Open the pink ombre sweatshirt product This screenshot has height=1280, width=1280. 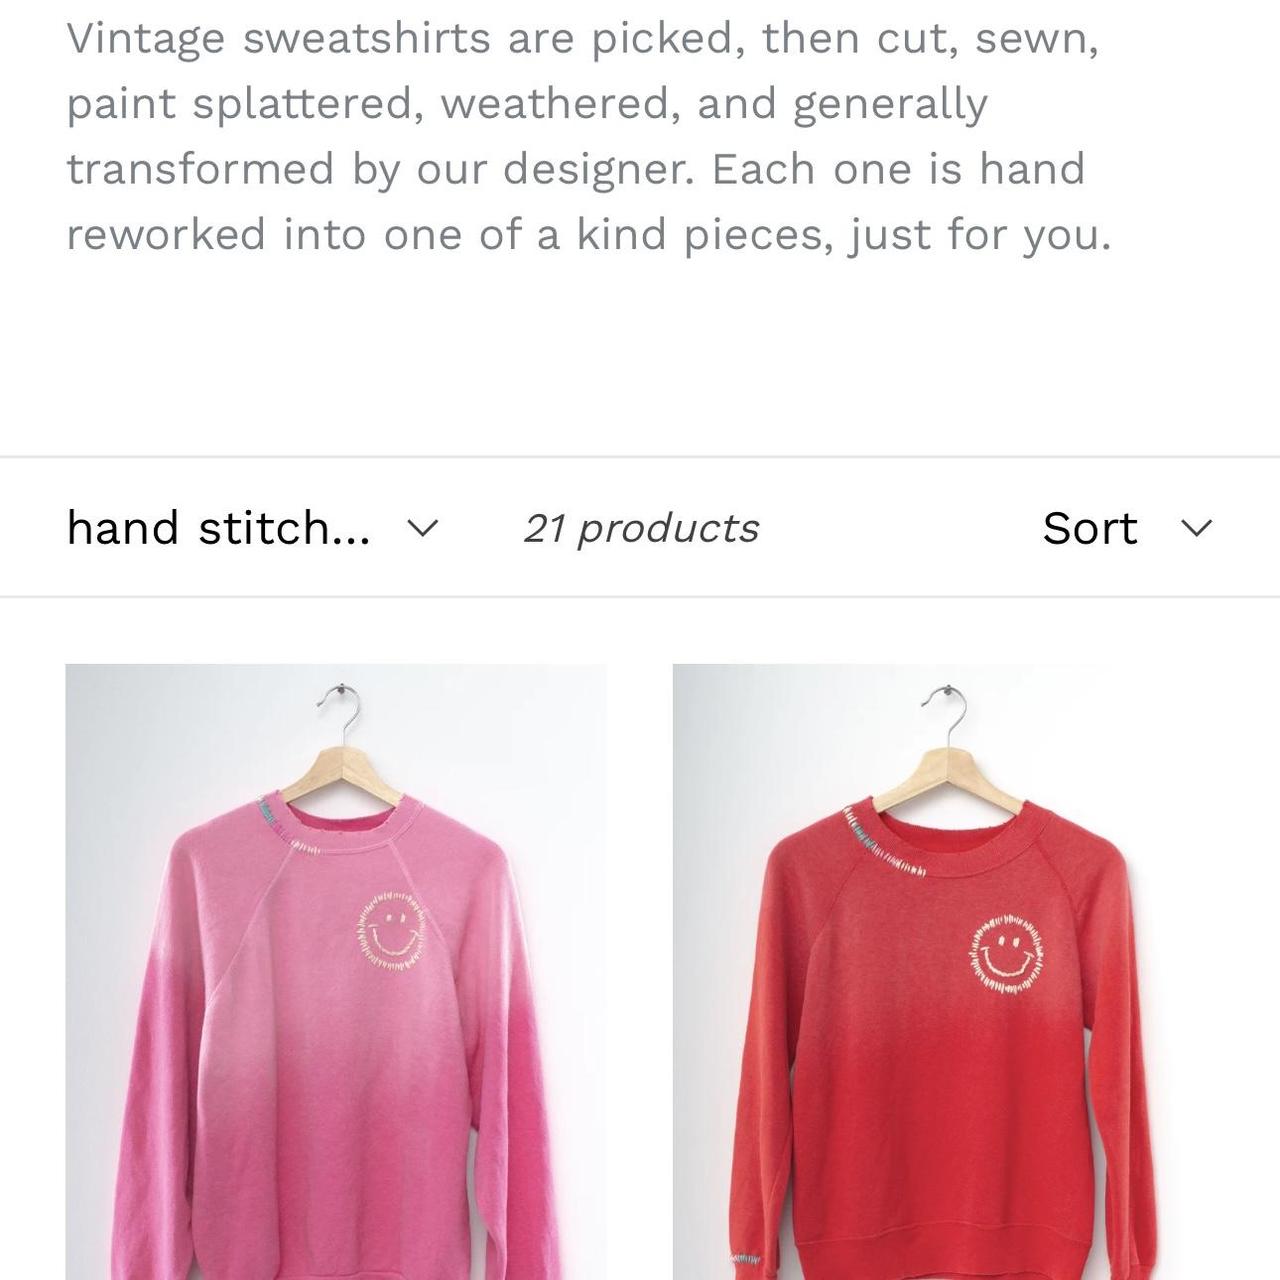click(336, 972)
